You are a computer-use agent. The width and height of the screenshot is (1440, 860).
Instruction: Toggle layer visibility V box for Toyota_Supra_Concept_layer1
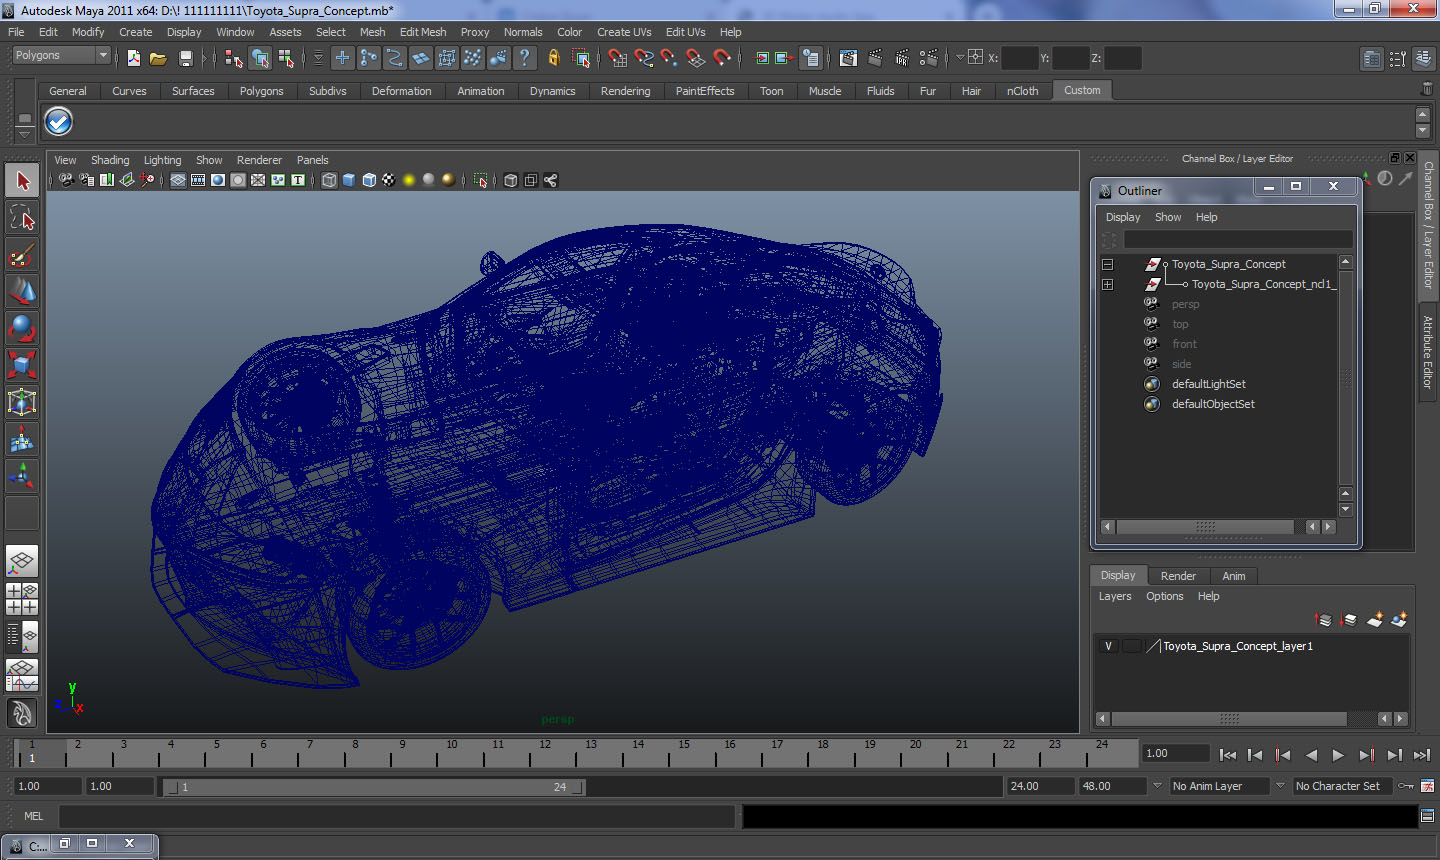[x=1108, y=646]
